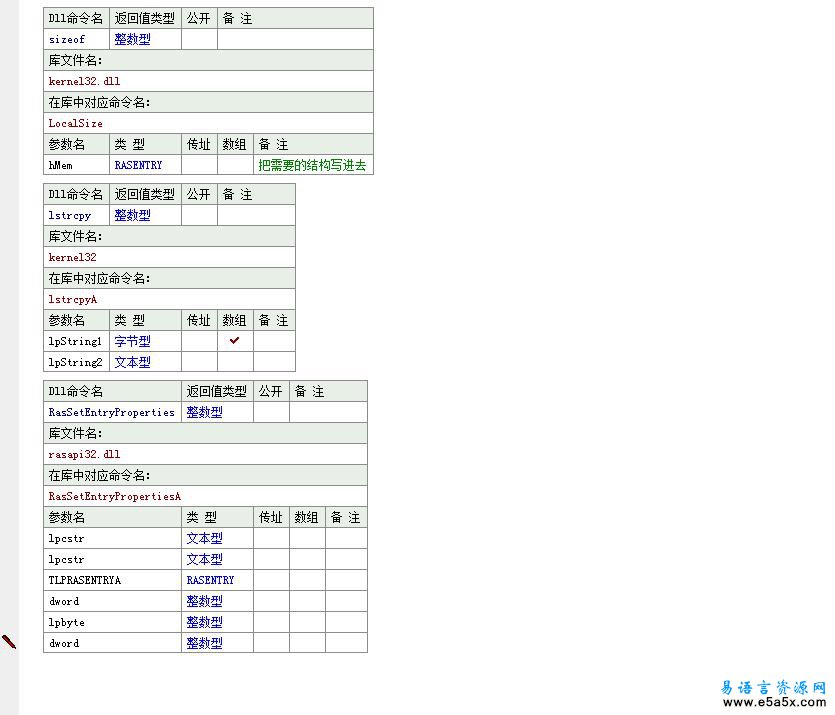Toggle 数组 cell for lpString2 parameter
Image resolution: width=835 pixels, height=715 pixels.
click(235, 363)
